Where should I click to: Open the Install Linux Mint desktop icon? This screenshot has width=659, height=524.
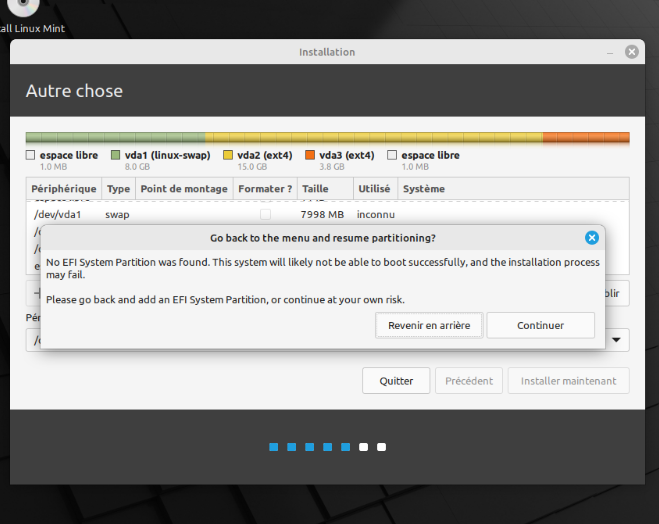click(x=32, y=17)
